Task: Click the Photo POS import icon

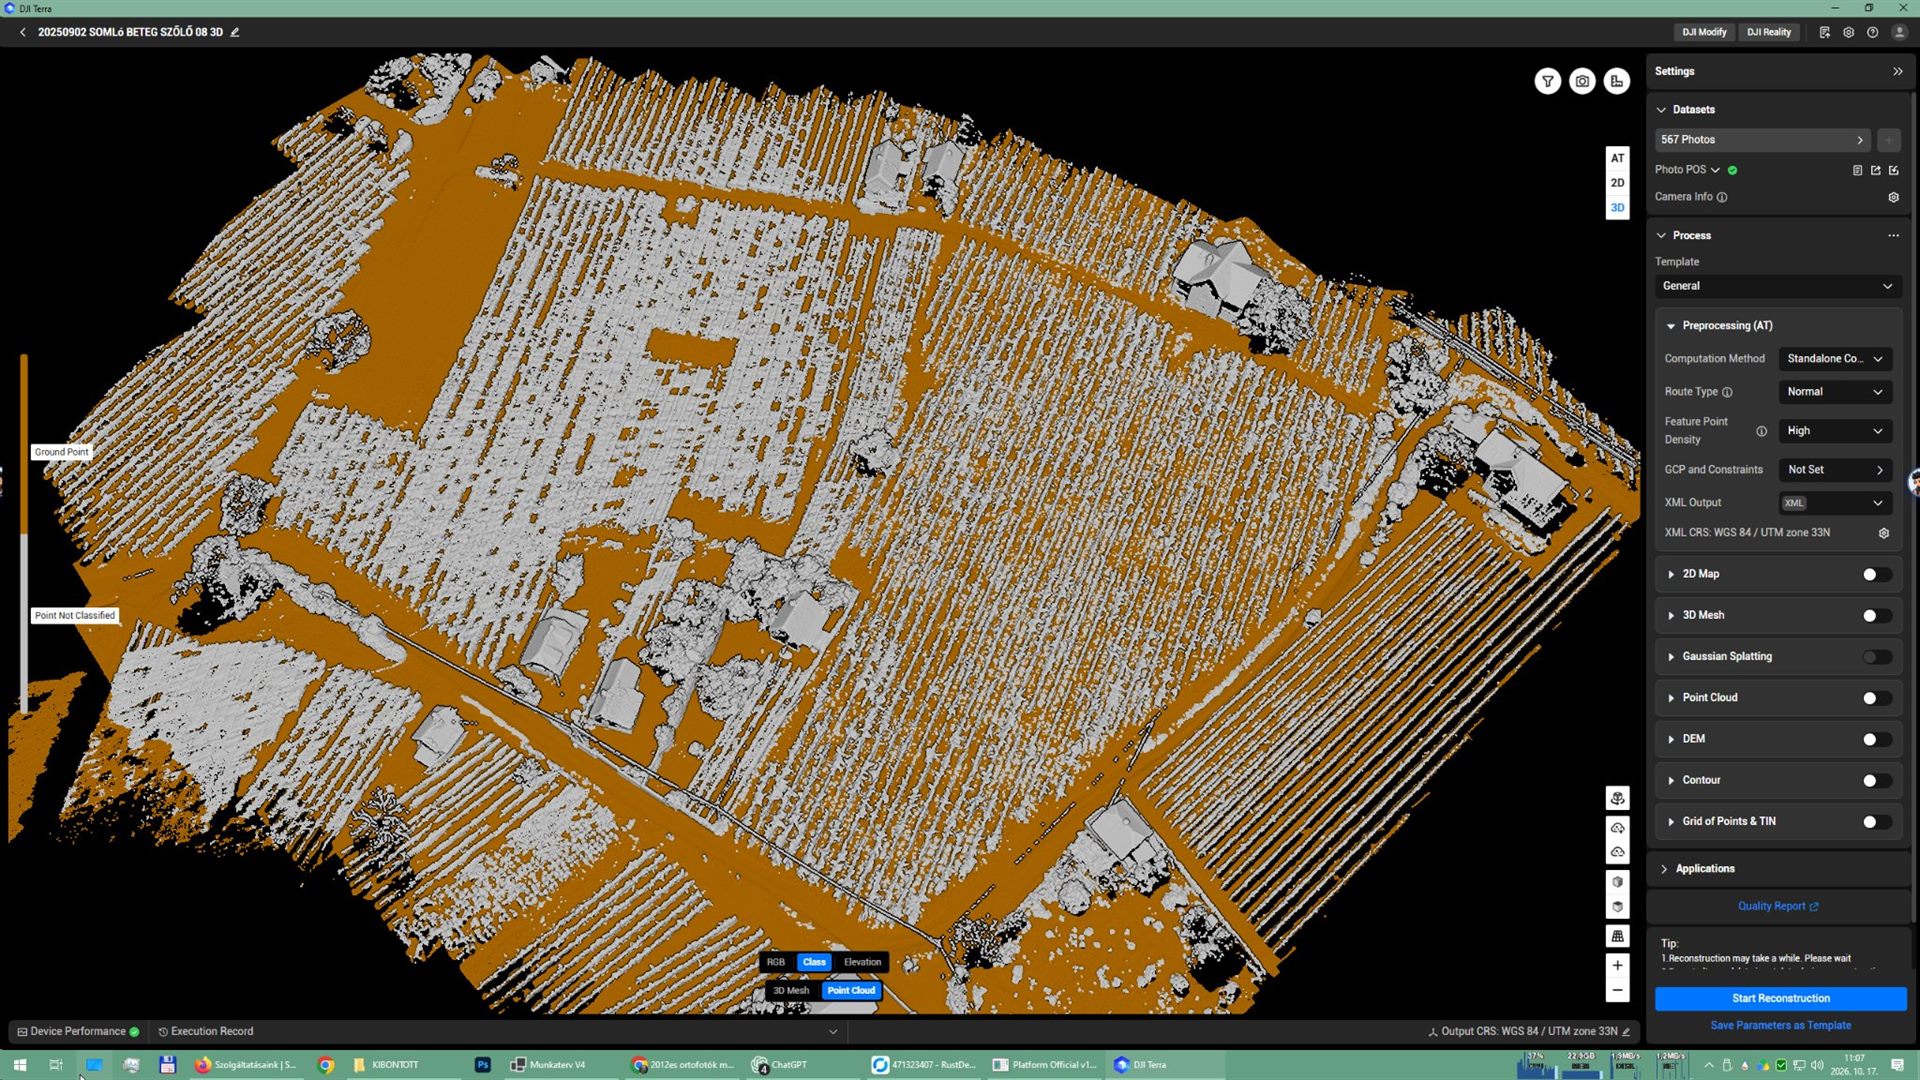Action: coord(1893,170)
